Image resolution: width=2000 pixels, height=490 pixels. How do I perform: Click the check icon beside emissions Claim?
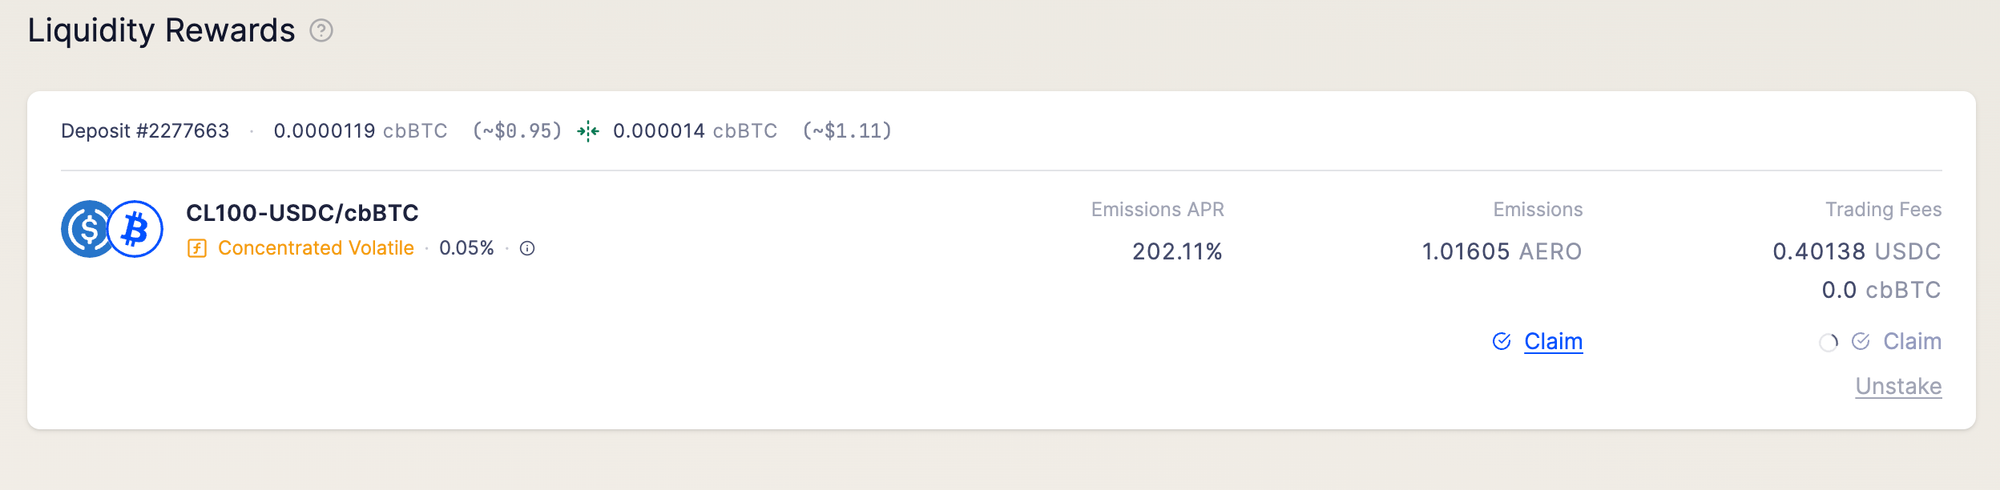click(x=1501, y=342)
